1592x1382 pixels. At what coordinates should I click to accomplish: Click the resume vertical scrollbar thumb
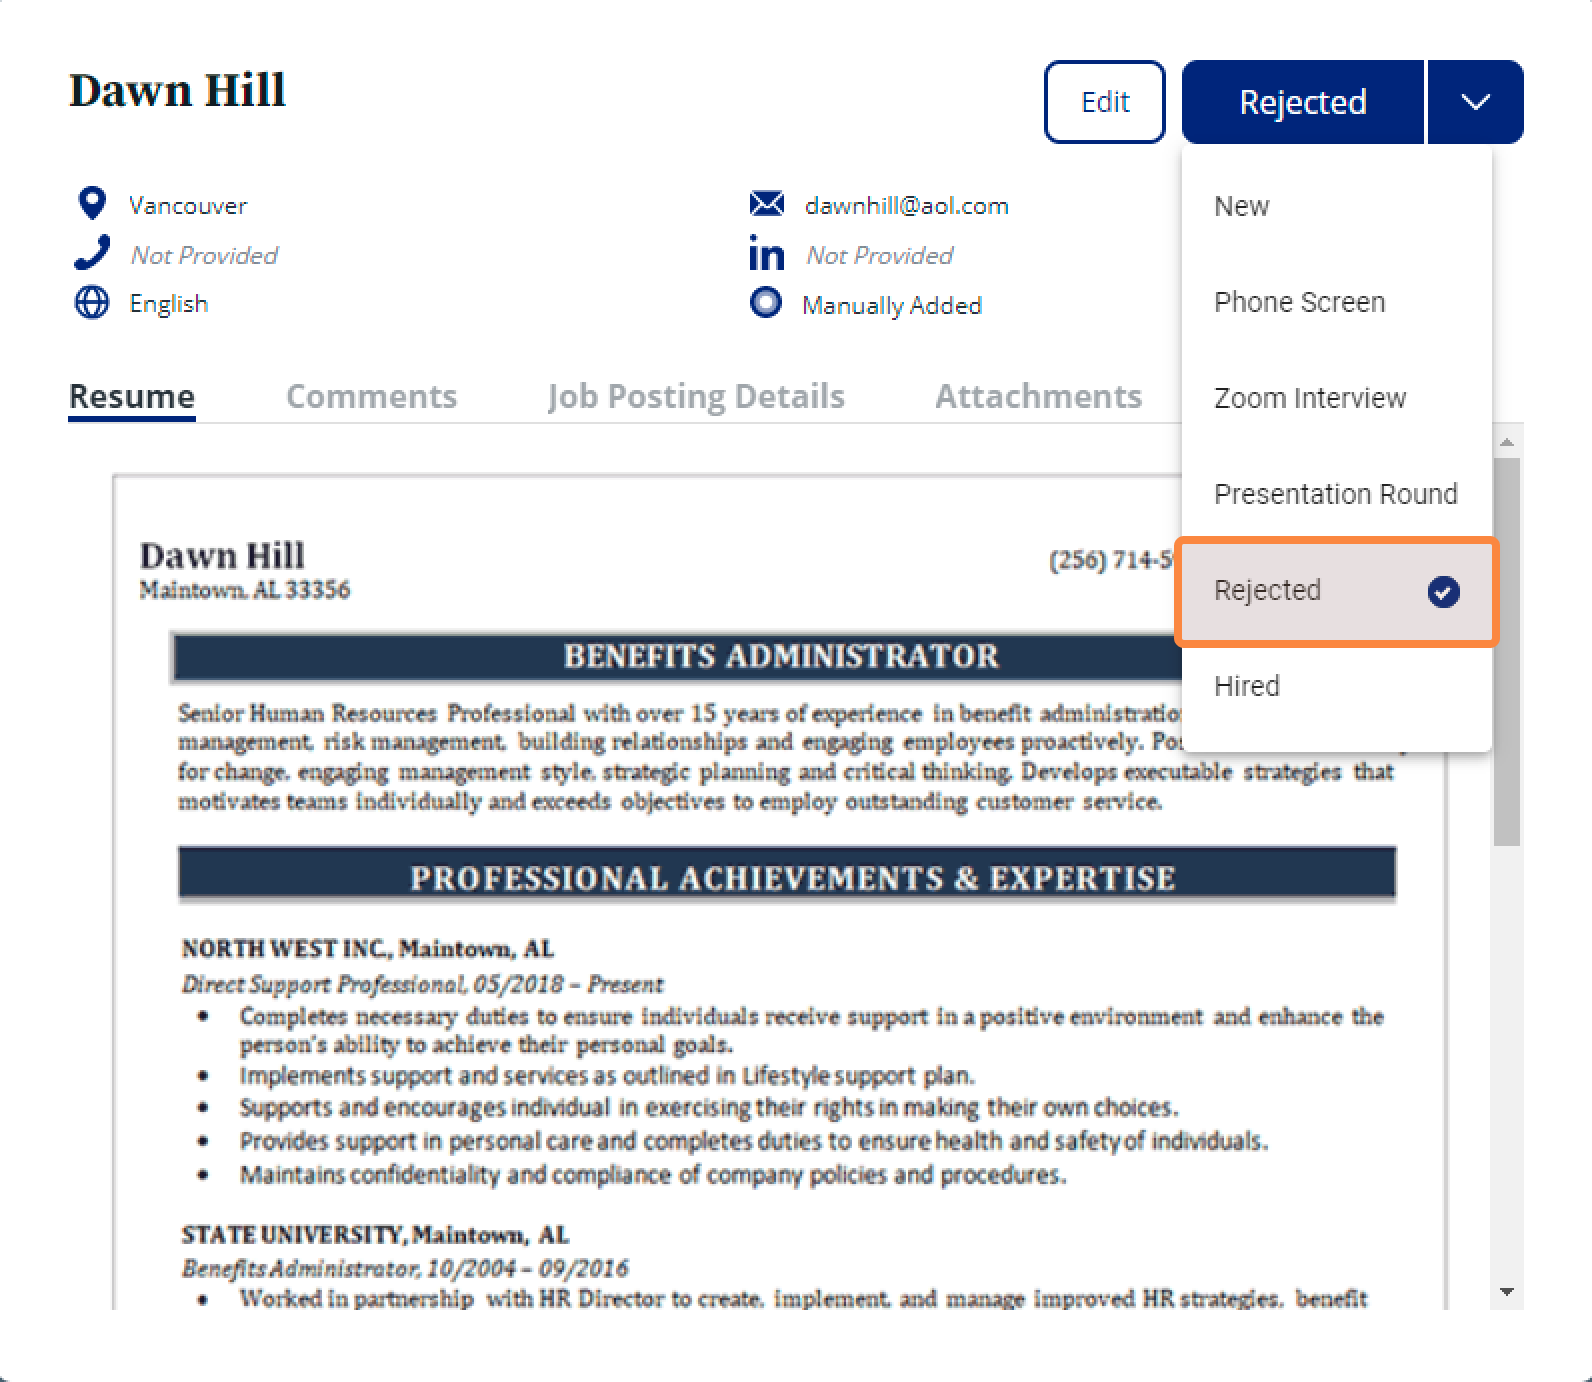[x=1507, y=652]
